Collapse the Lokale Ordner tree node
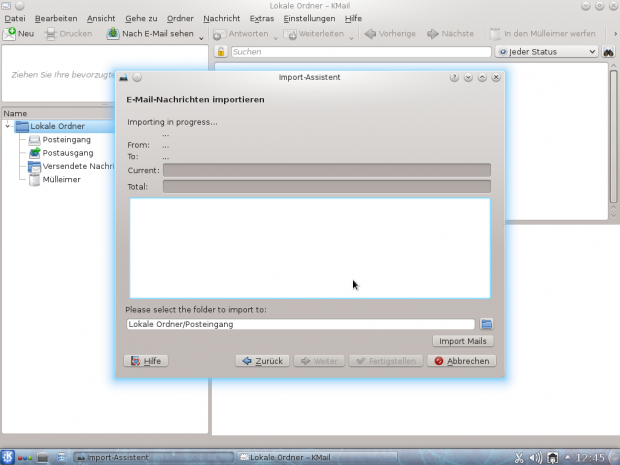Image resolution: width=620 pixels, height=465 pixels. (x=8, y=127)
